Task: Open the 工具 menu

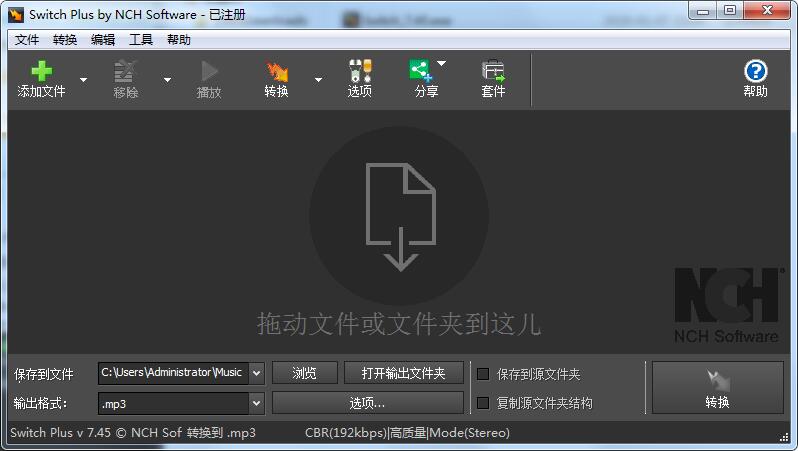Action: pos(141,40)
